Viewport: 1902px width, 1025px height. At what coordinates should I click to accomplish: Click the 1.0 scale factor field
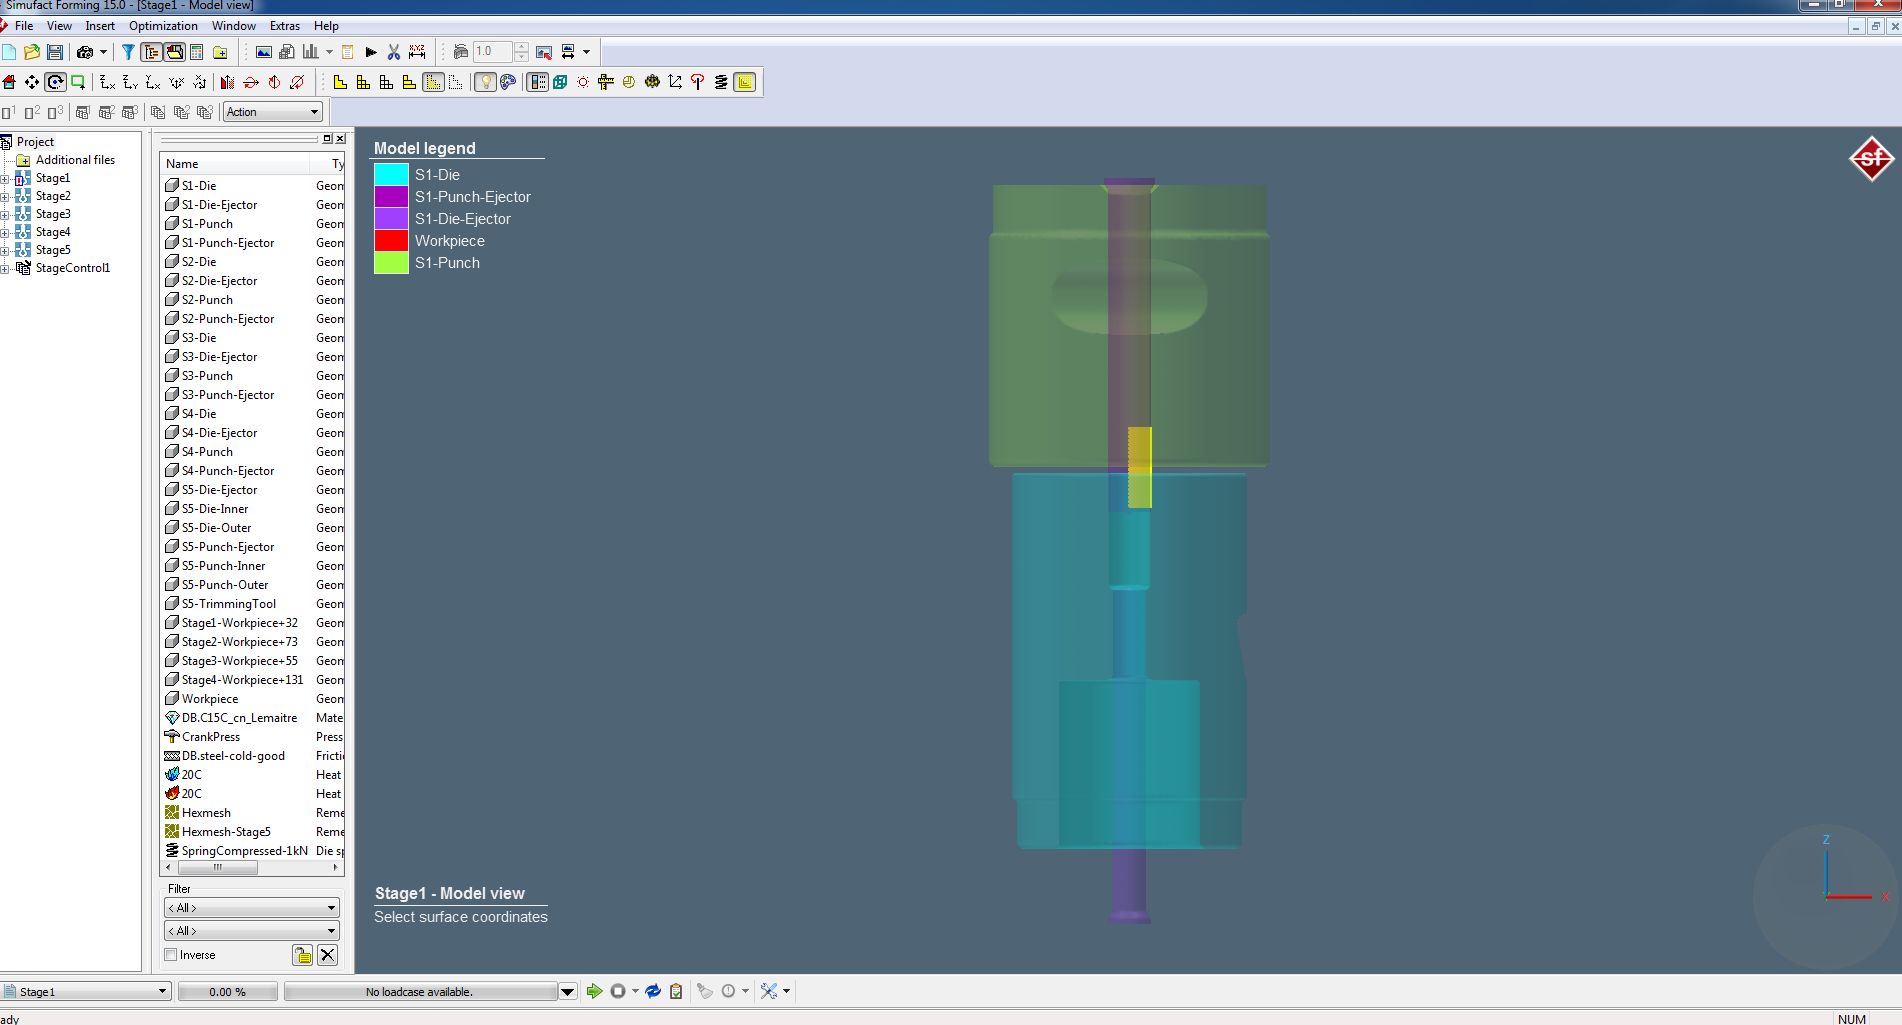pyautogui.click(x=493, y=52)
